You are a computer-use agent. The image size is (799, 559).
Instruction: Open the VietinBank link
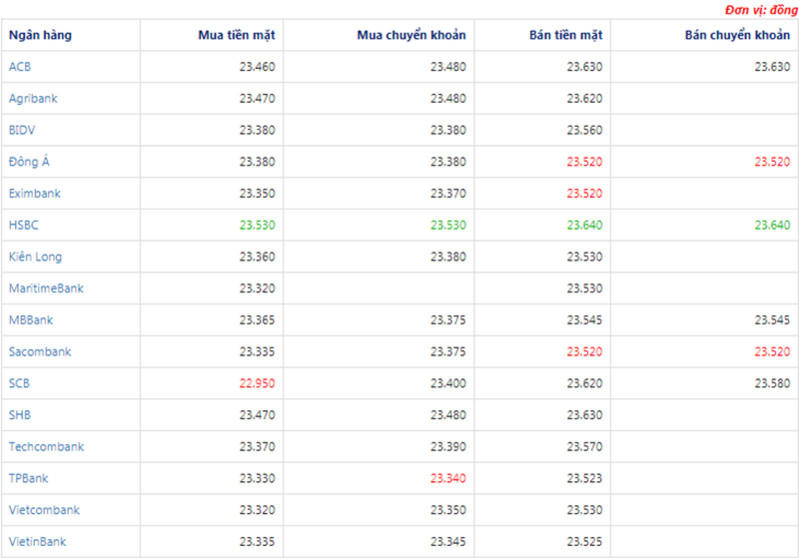point(37,542)
